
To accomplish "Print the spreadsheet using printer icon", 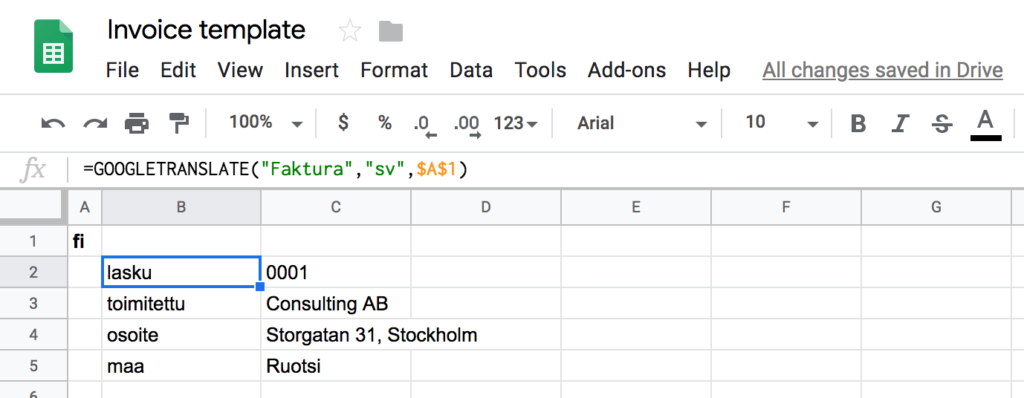I will [136, 123].
